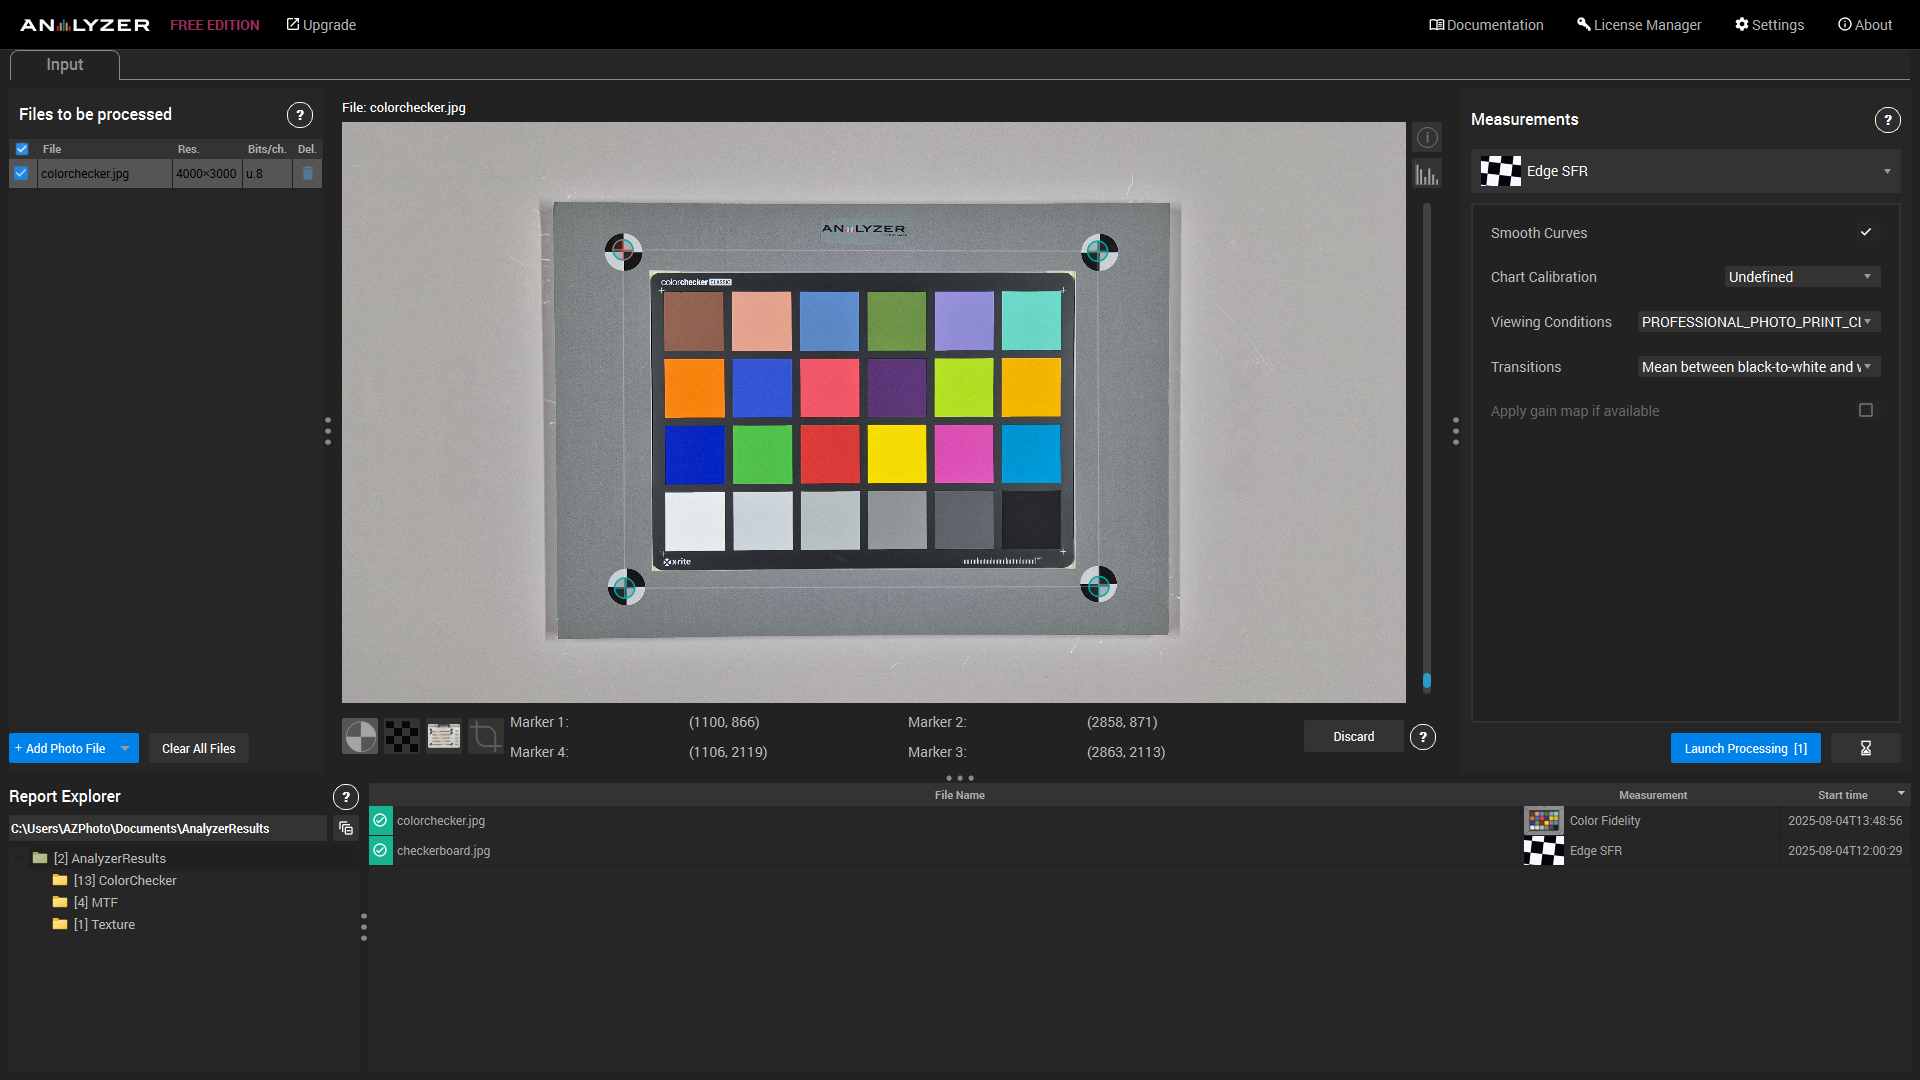Open Settings from top bar
The width and height of the screenshot is (1920, 1080).
1769,25
